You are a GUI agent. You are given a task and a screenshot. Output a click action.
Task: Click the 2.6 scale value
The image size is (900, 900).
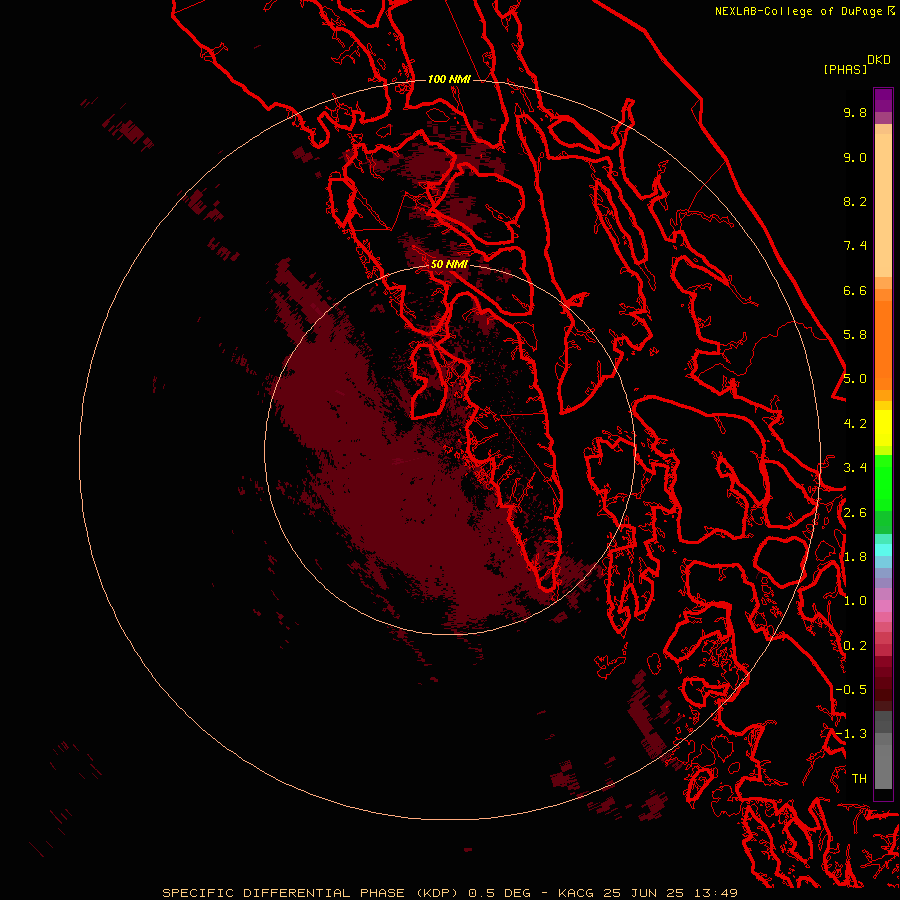855,513
